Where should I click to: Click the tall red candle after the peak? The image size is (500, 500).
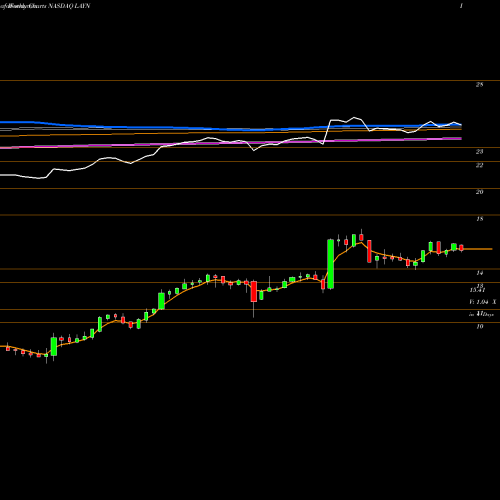point(369,251)
